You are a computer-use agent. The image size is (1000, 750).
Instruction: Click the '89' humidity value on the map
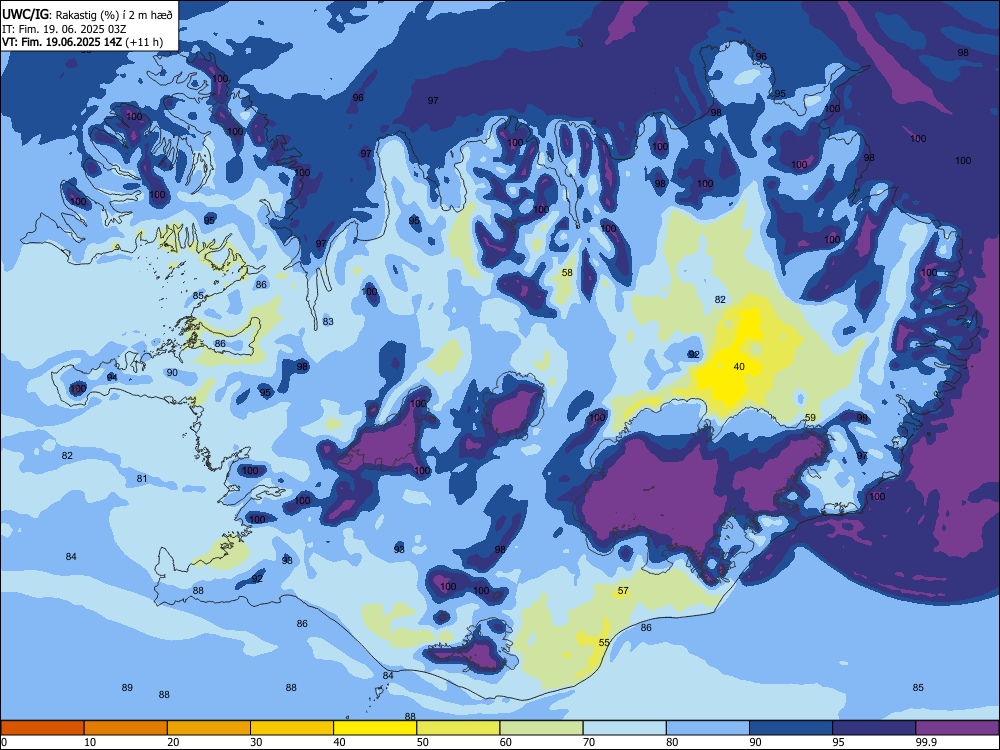tap(127, 688)
